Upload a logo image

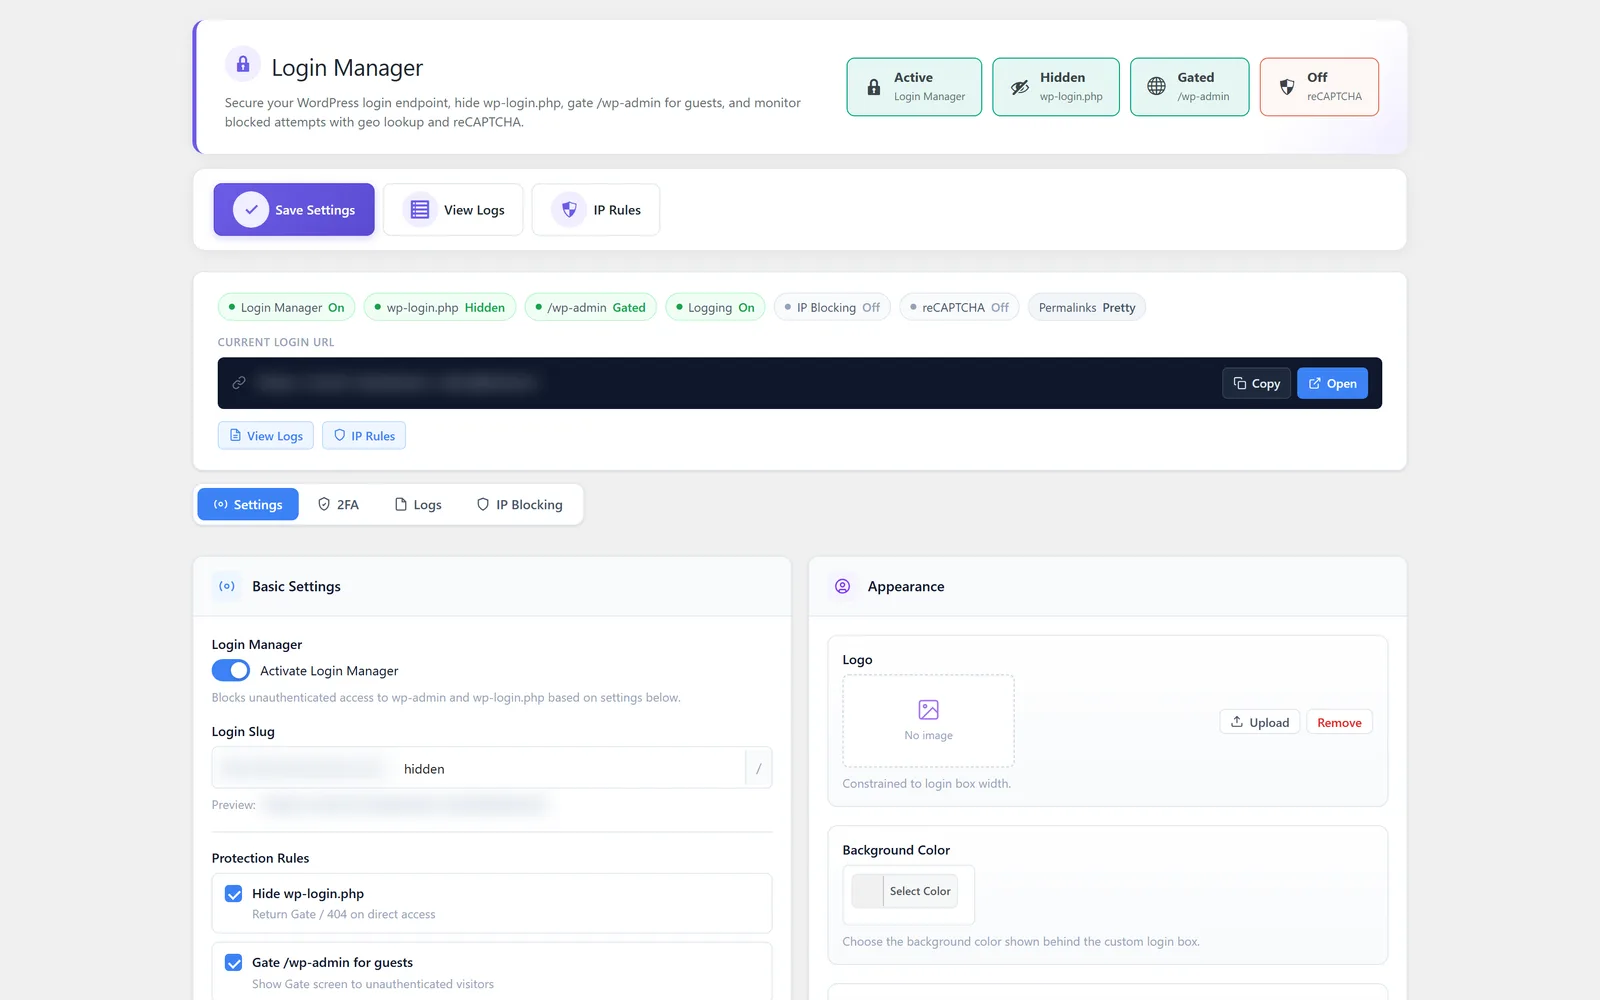point(1260,722)
